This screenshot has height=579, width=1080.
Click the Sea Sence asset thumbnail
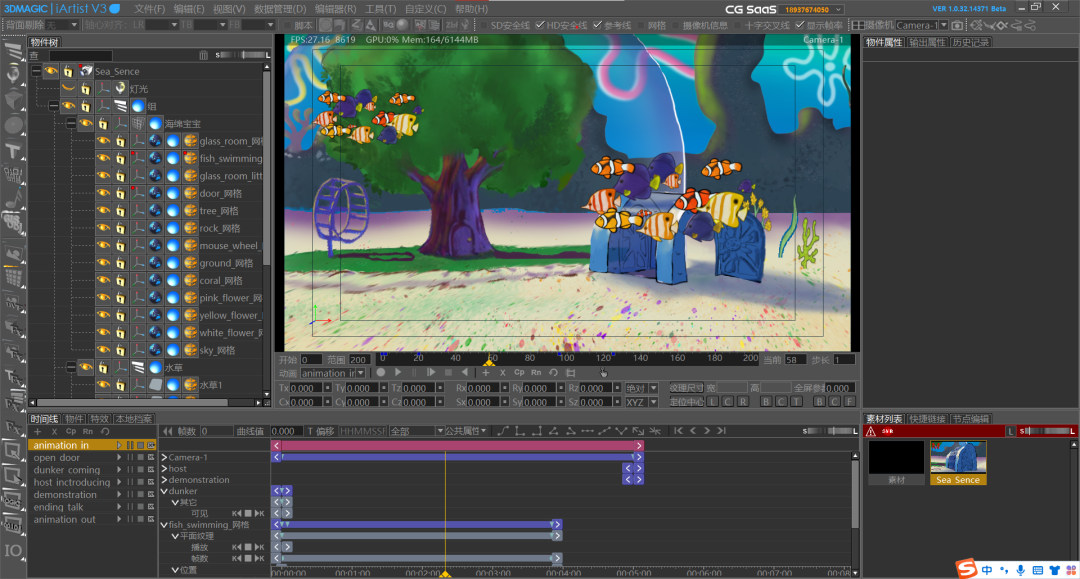(x=958, y=463)
